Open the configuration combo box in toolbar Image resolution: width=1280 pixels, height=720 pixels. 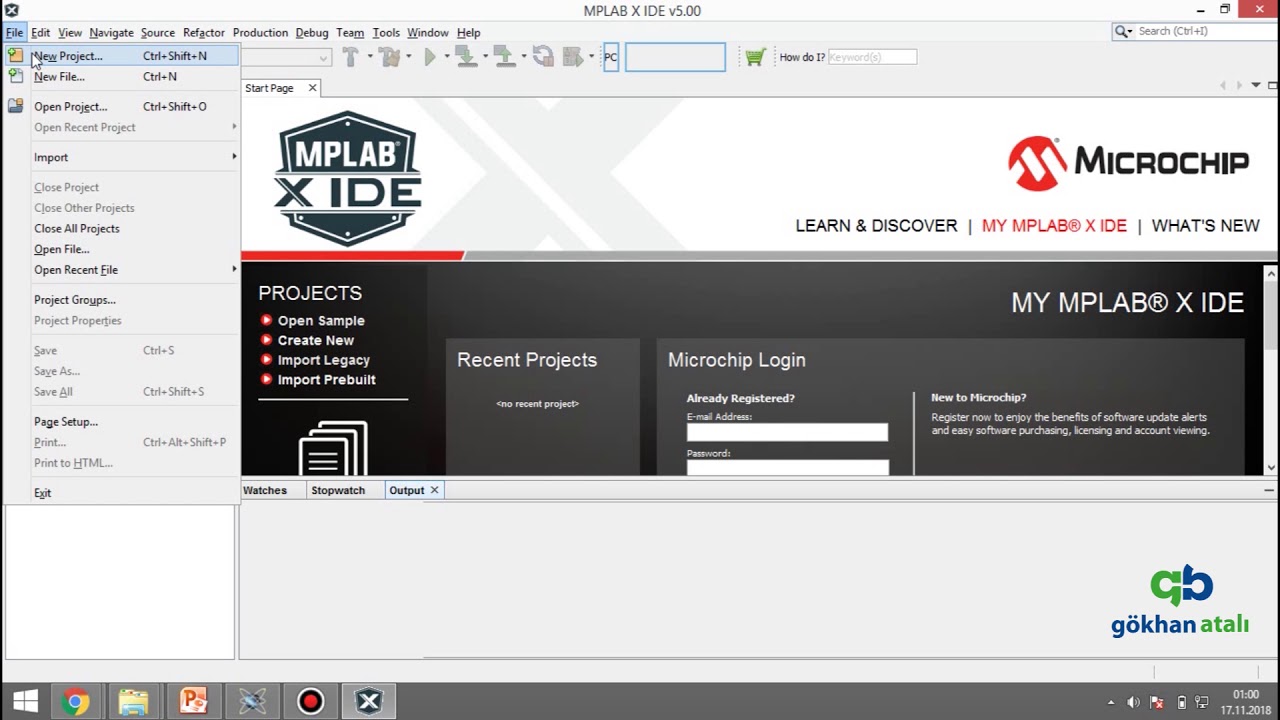287,57
